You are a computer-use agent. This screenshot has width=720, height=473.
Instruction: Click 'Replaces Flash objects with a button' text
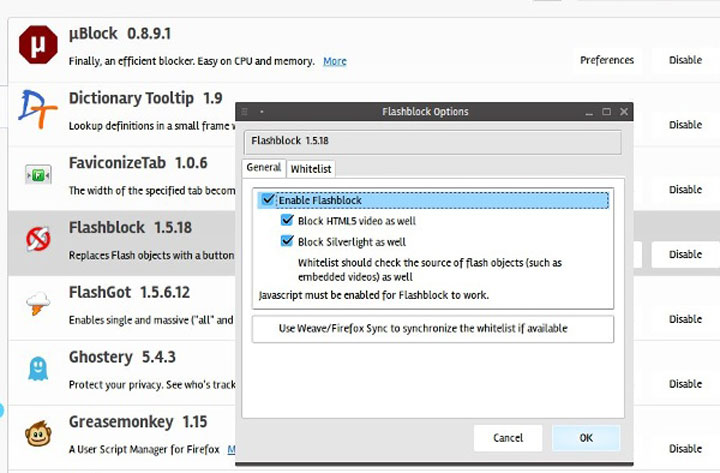coord(152,255)
